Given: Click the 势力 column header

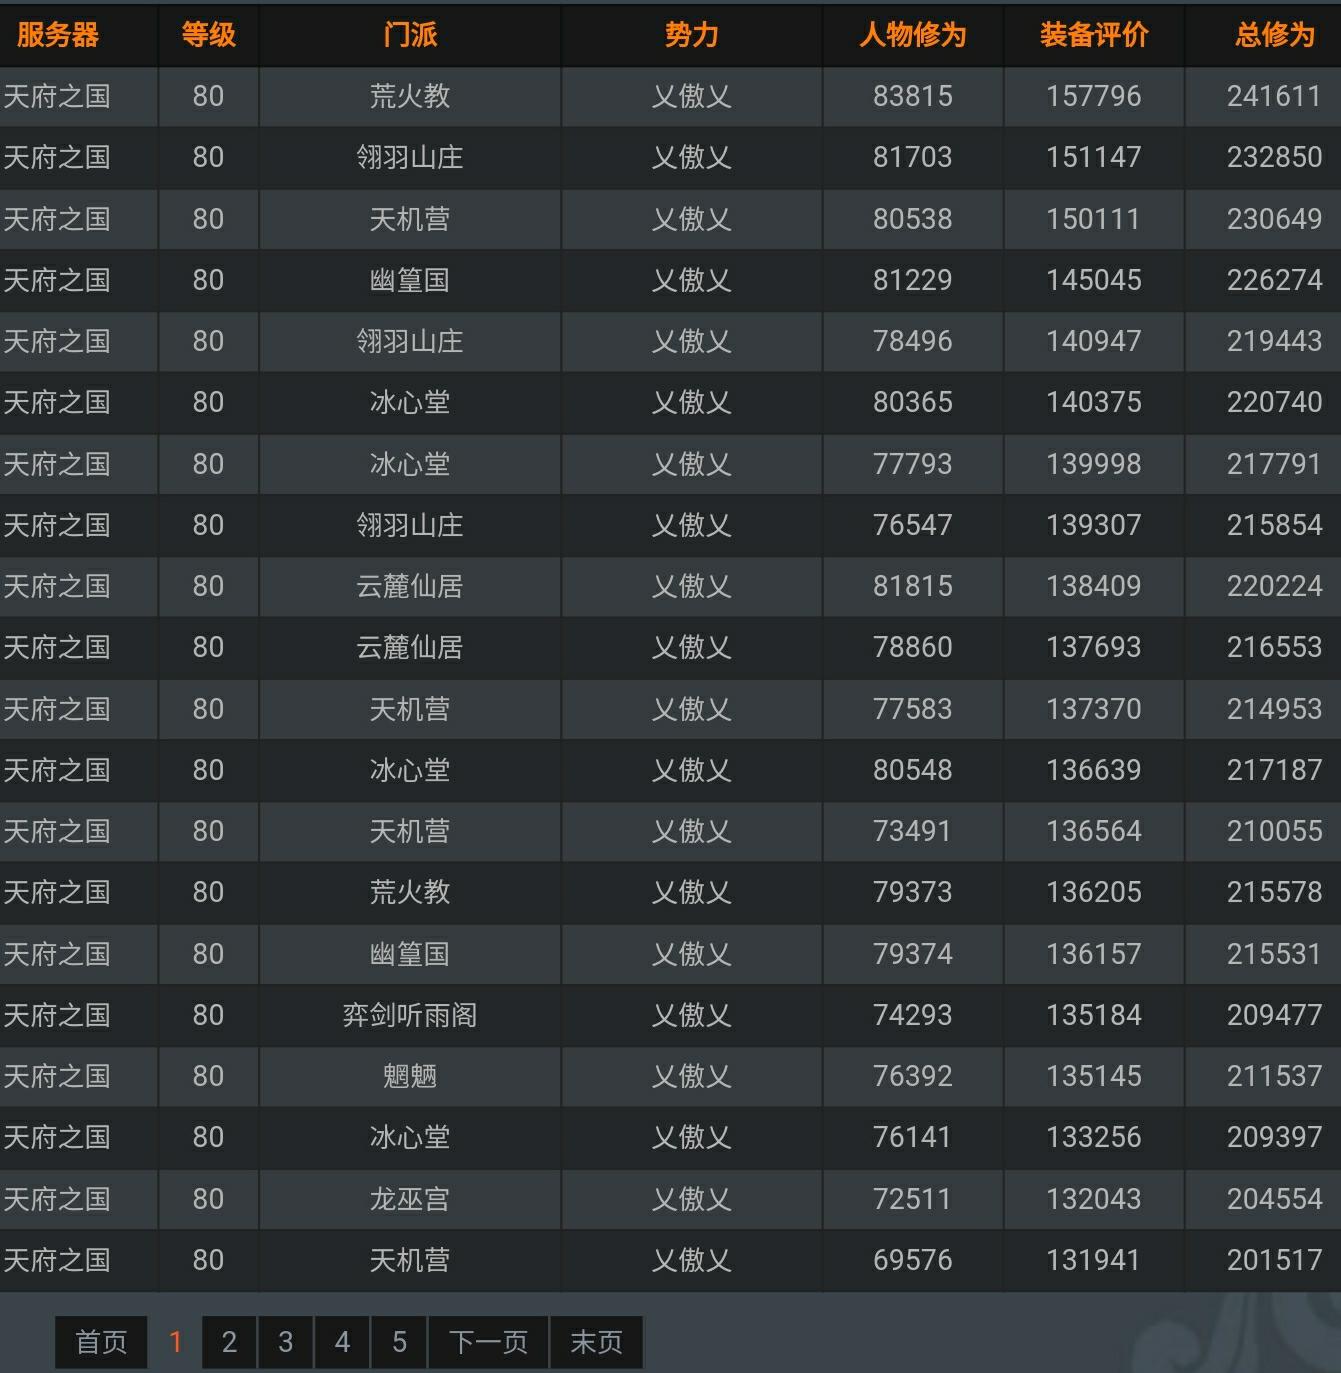Looking at the screenshot, I should (691, 35).
